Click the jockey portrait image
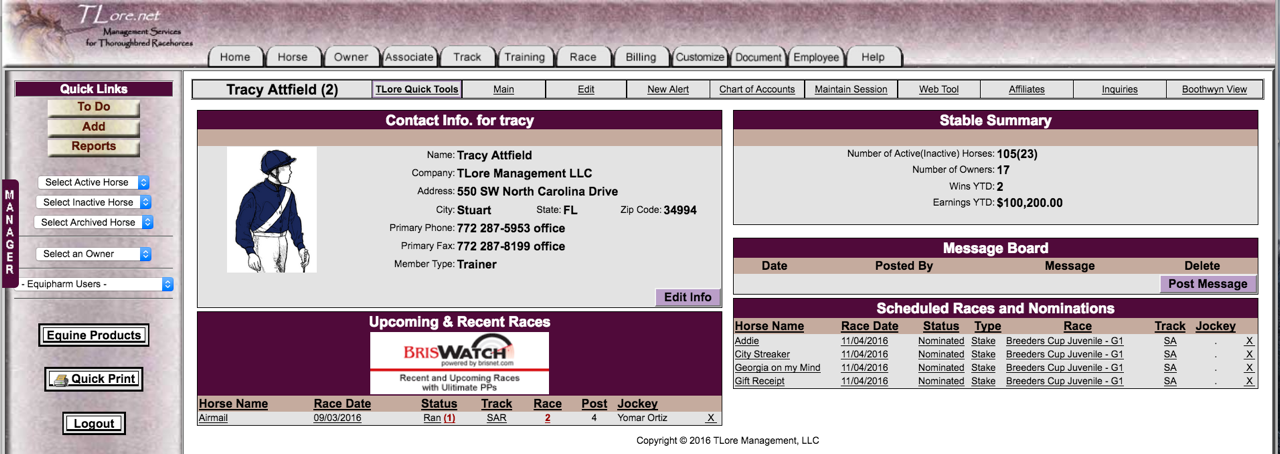The width and height of the screenshot is (1280, 454). point(271,210)
